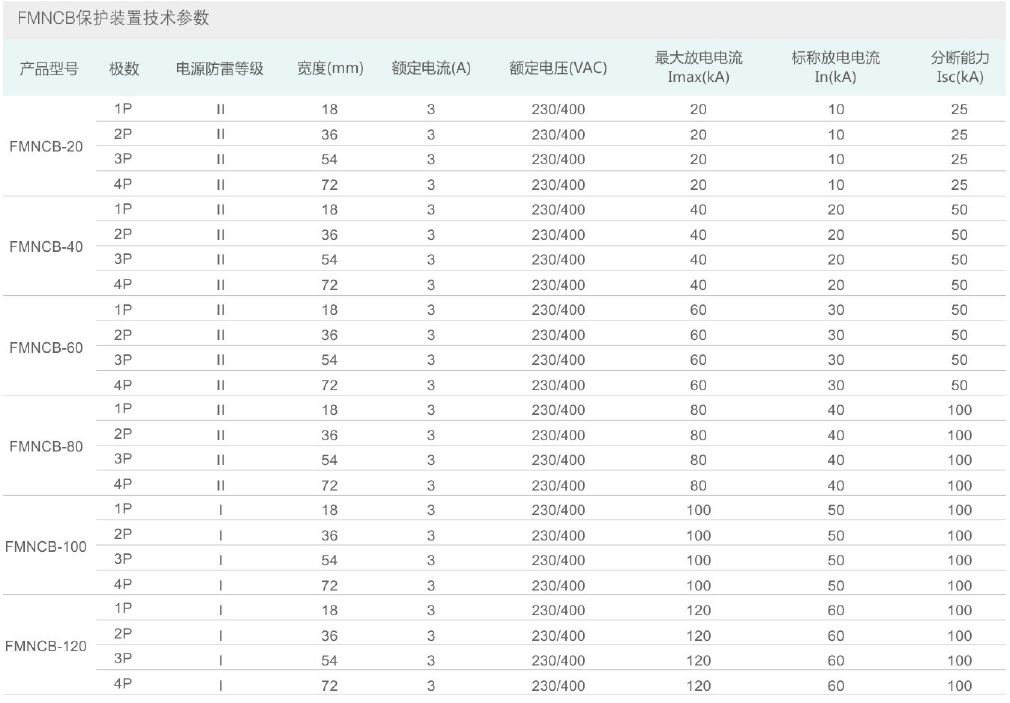
Task: Click the Isc value 25 in FMNCB-20 1P row
Action: (959, 109)
